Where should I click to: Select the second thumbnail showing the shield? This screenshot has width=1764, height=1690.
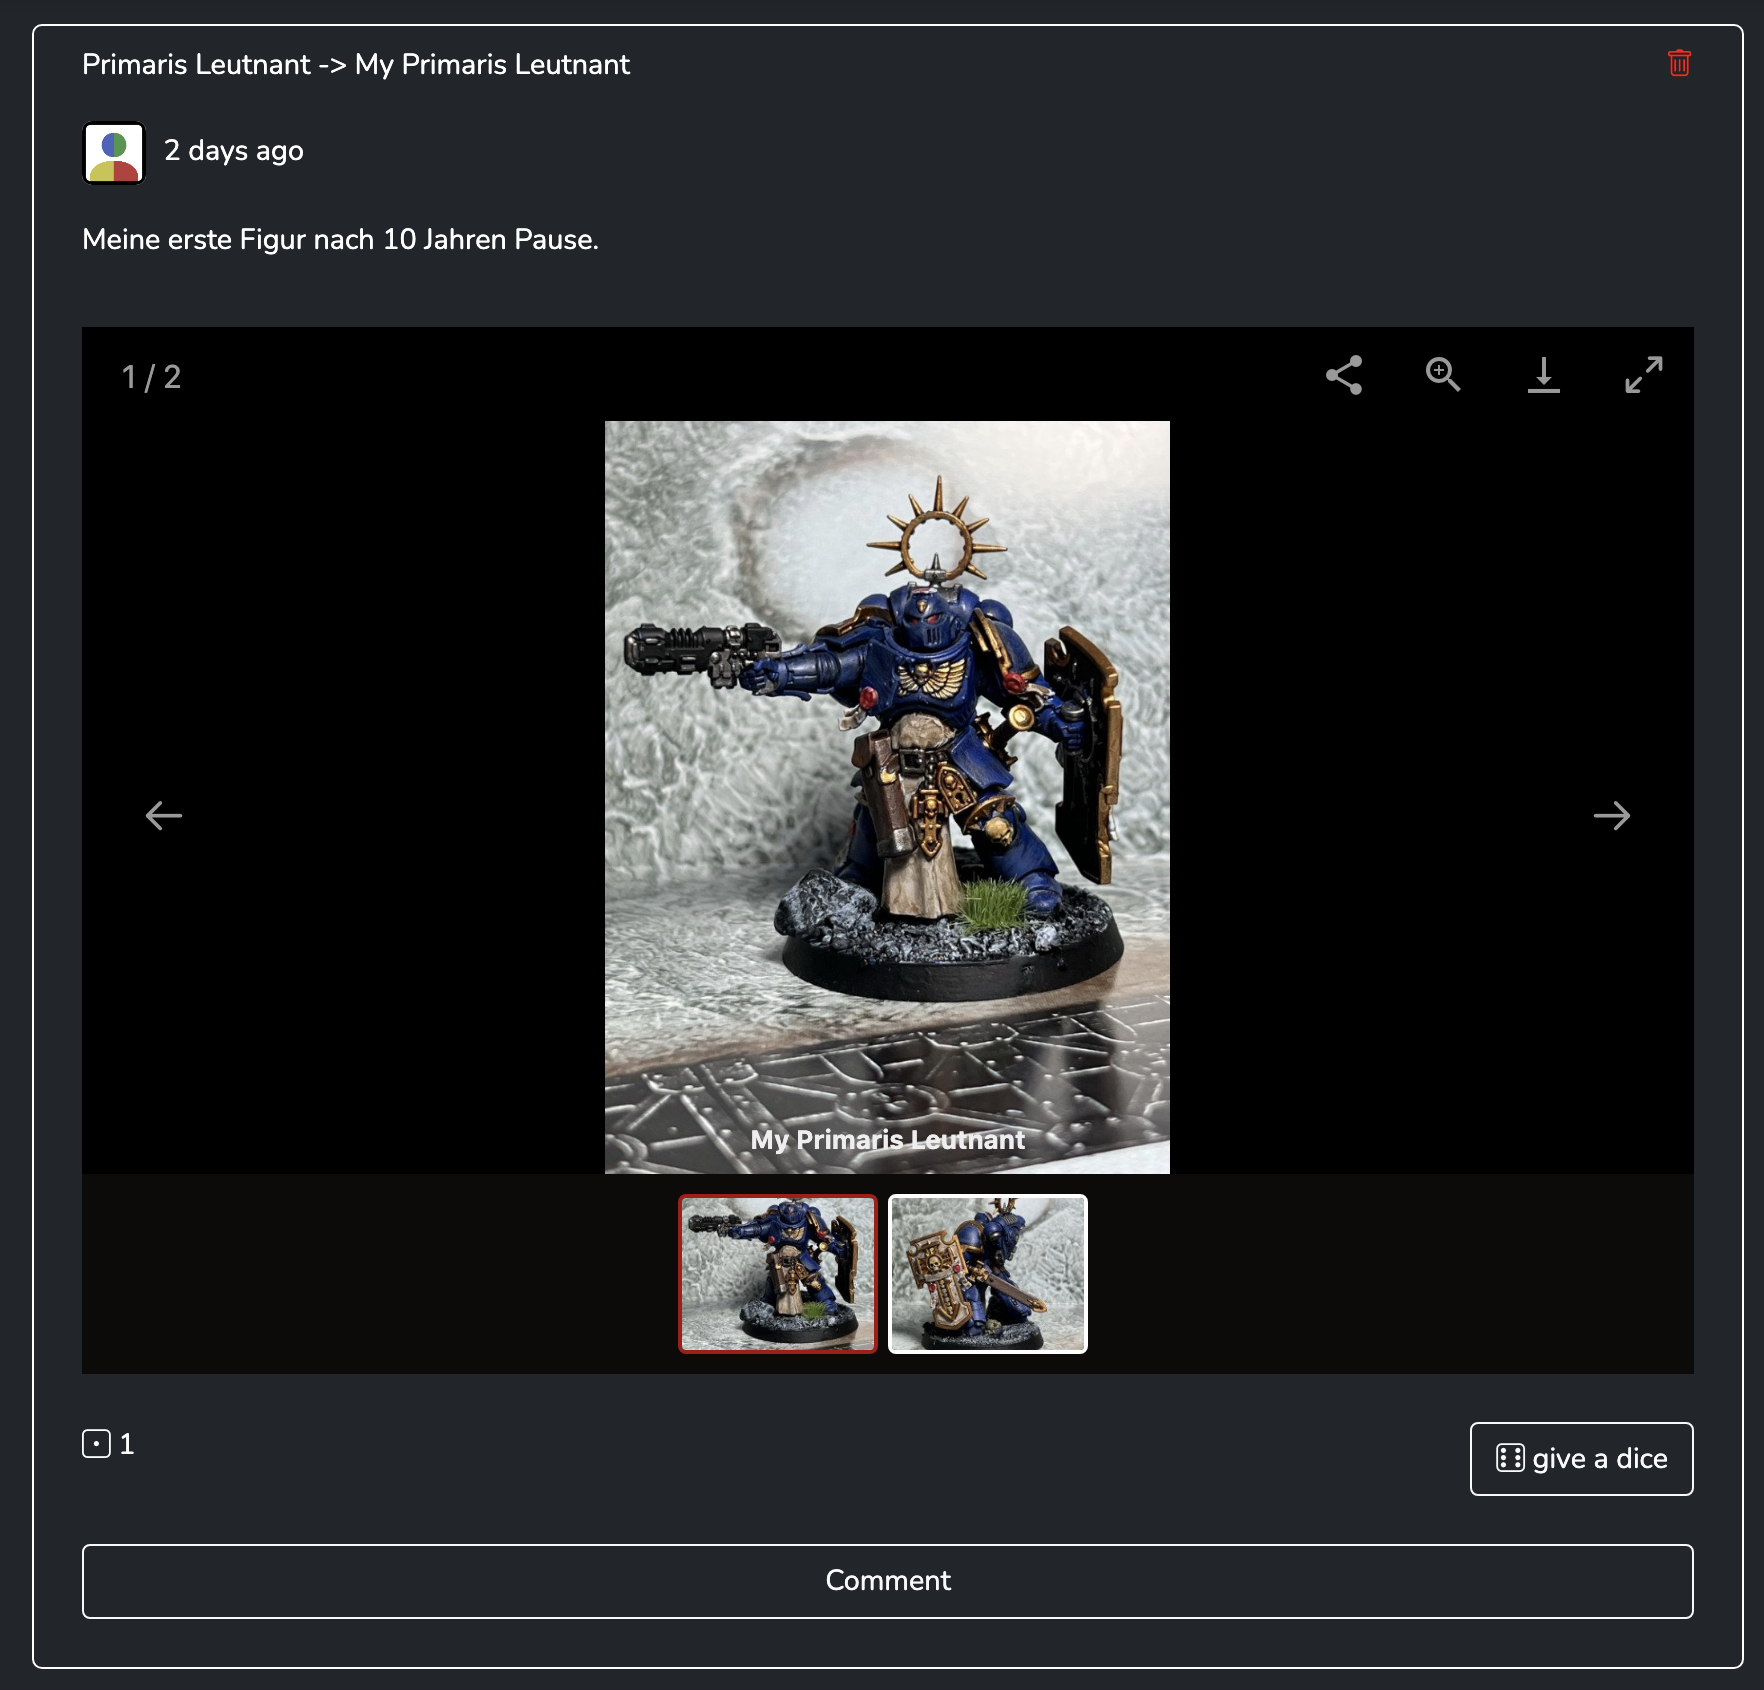987,1273
